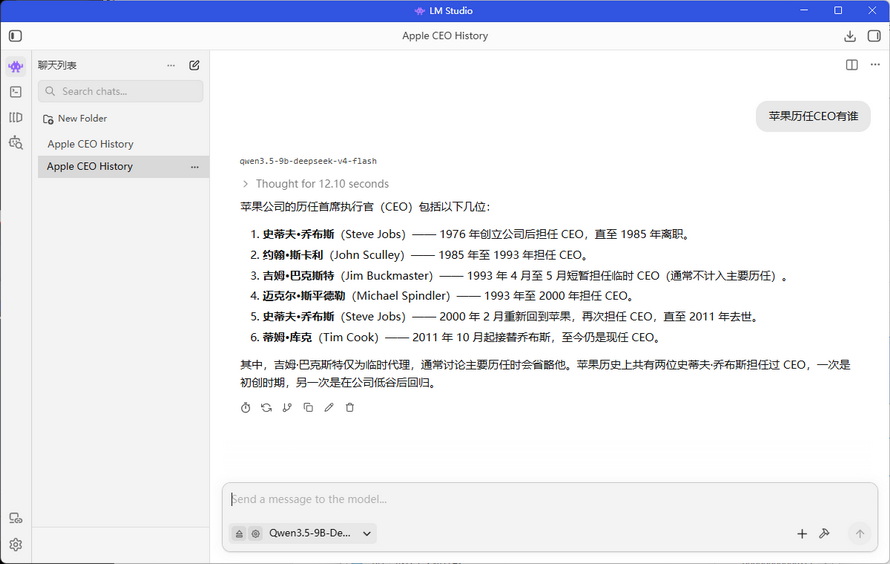Open the Chat section purple robot icon
This screenshot has height=564, width=890.
pyautogui.click(x=16, y=66)
